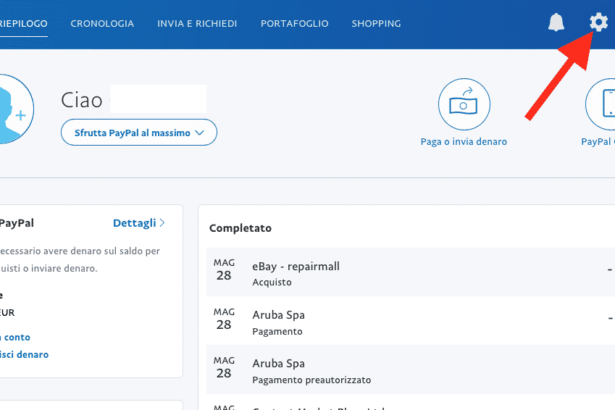Screen dimensions: 615x410
Task: Open account settings gear icon
Action: (x=599, y=22)
